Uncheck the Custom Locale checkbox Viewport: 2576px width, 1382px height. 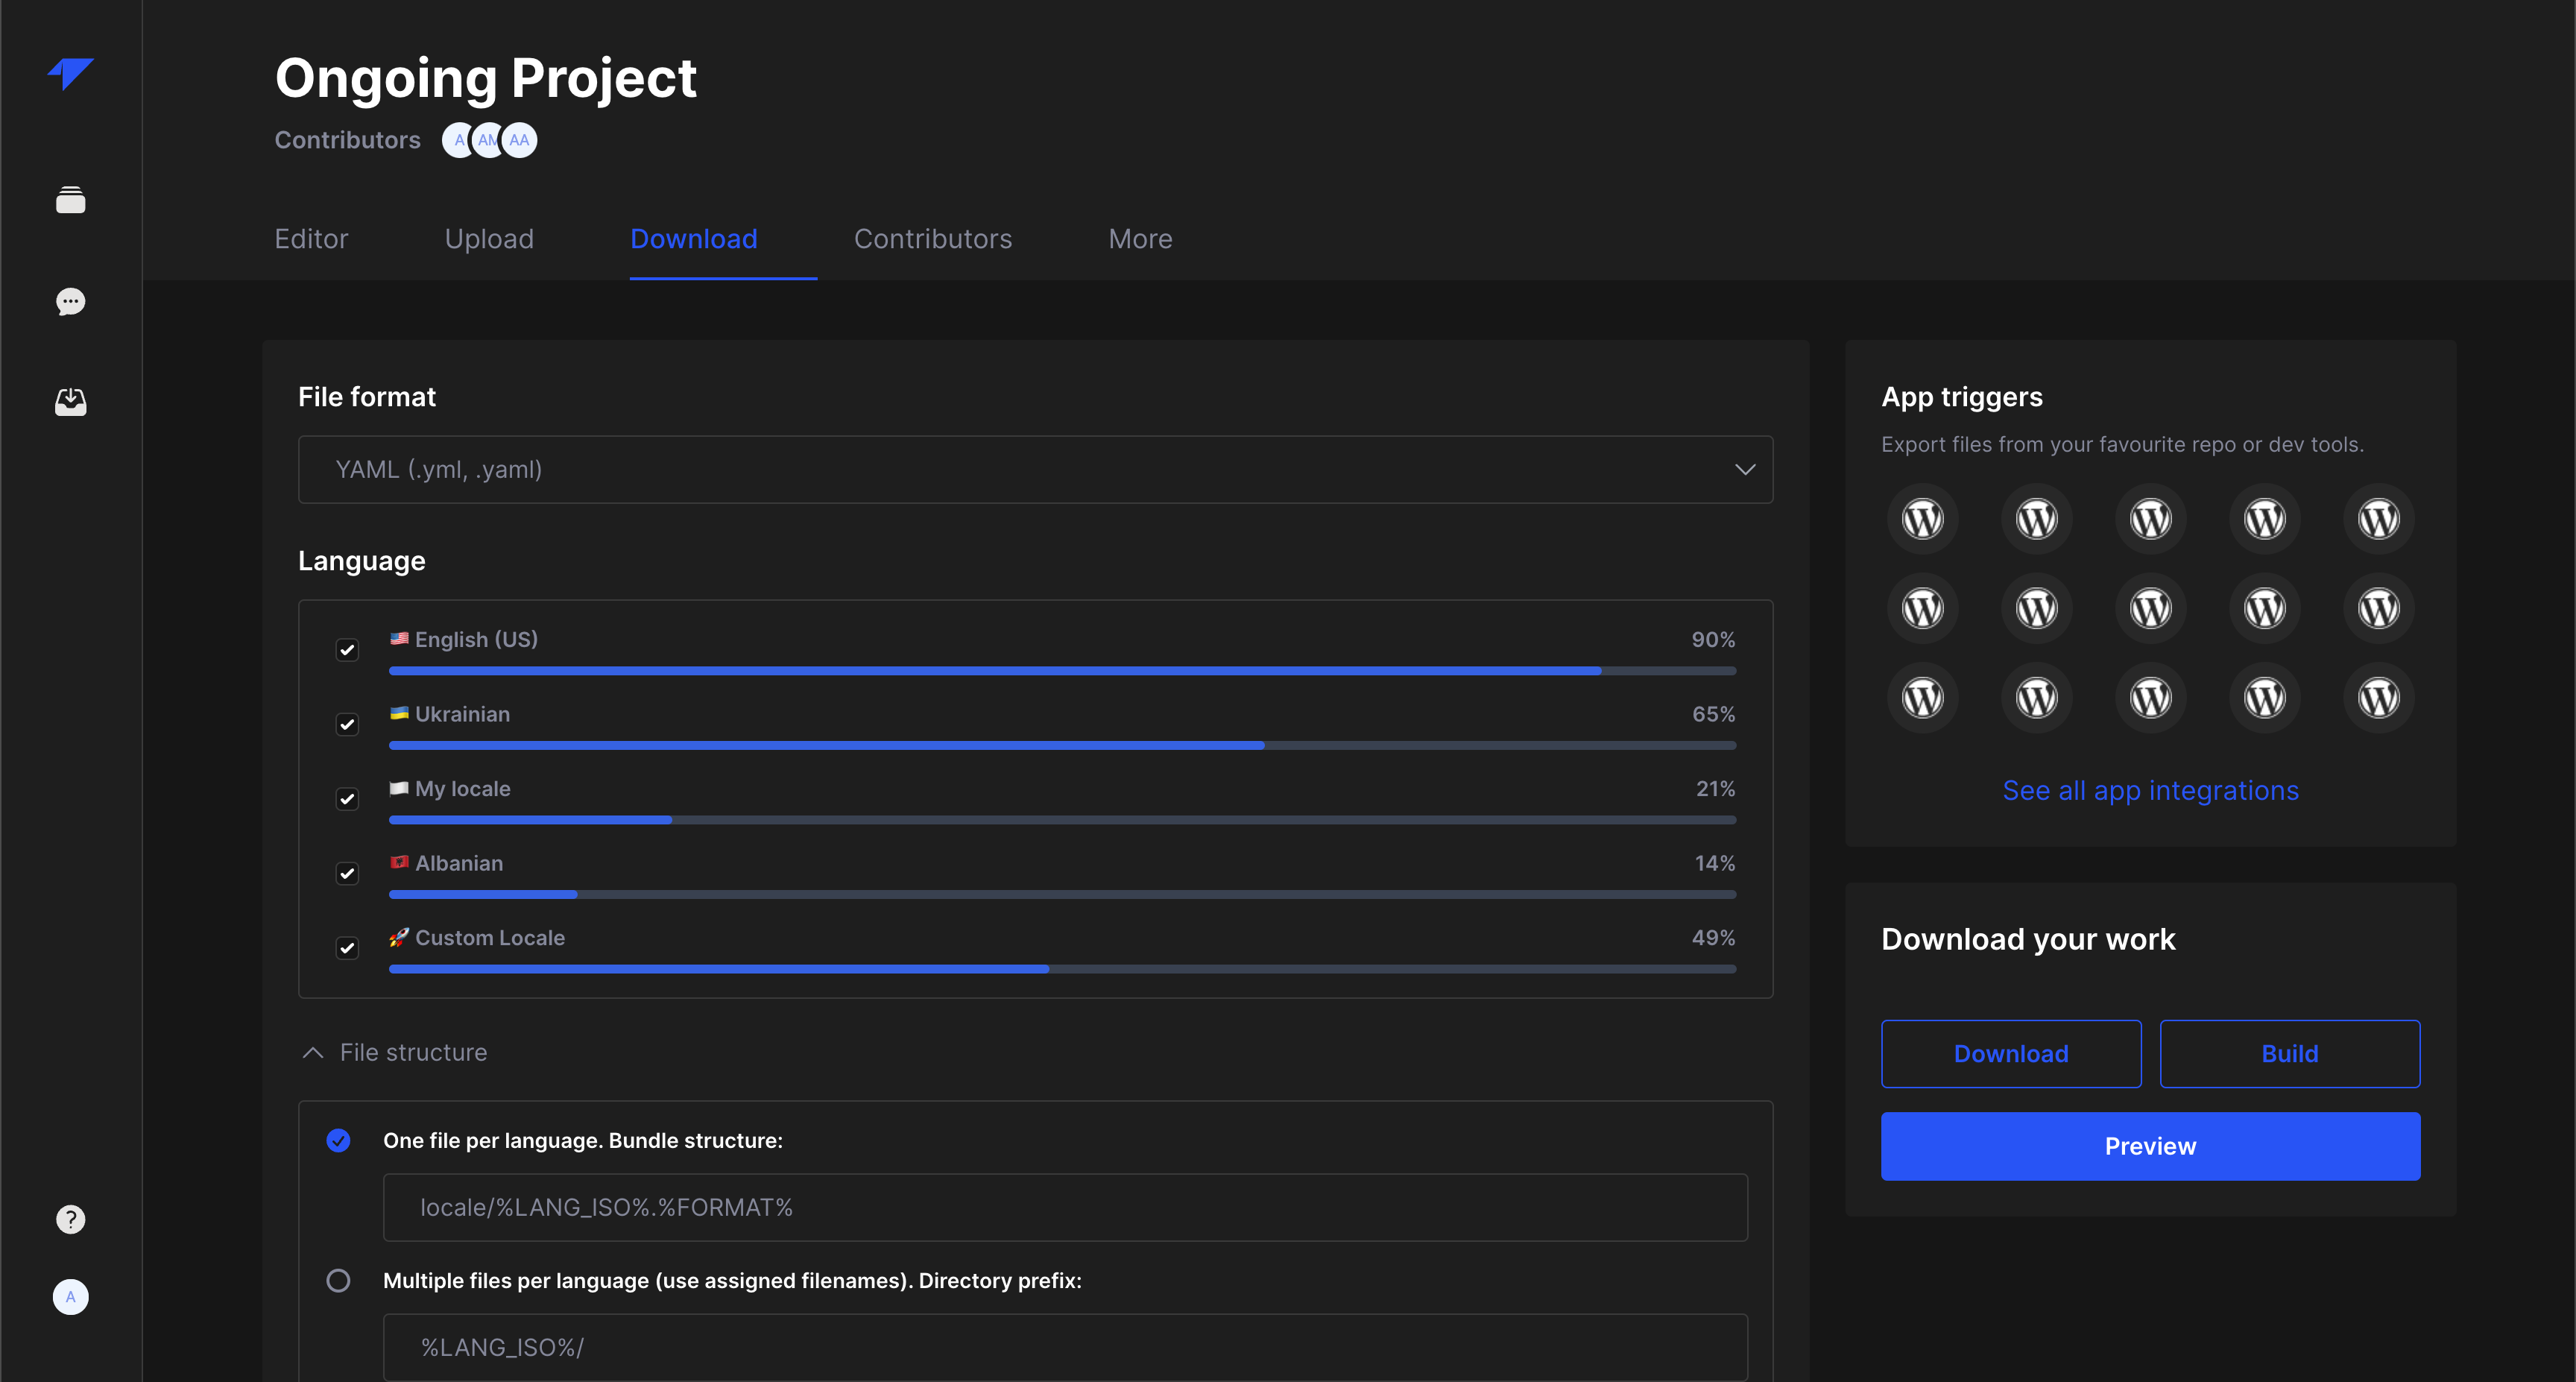pos(347,948)
